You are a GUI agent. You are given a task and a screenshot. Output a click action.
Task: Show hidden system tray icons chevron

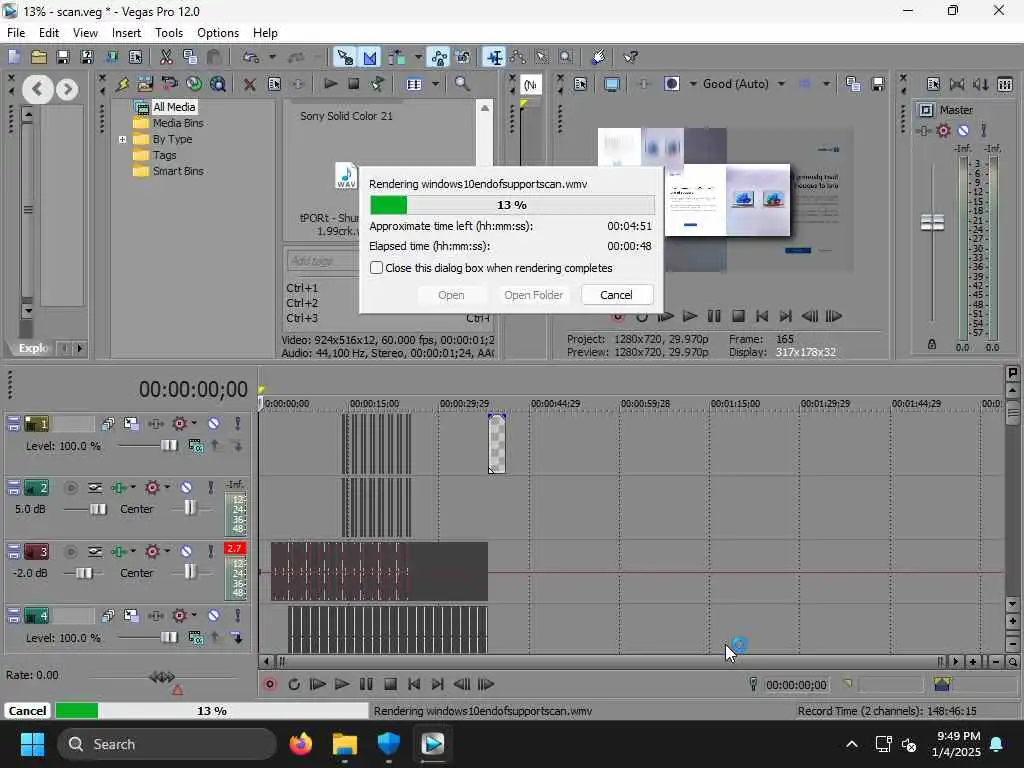pos(852,744)
